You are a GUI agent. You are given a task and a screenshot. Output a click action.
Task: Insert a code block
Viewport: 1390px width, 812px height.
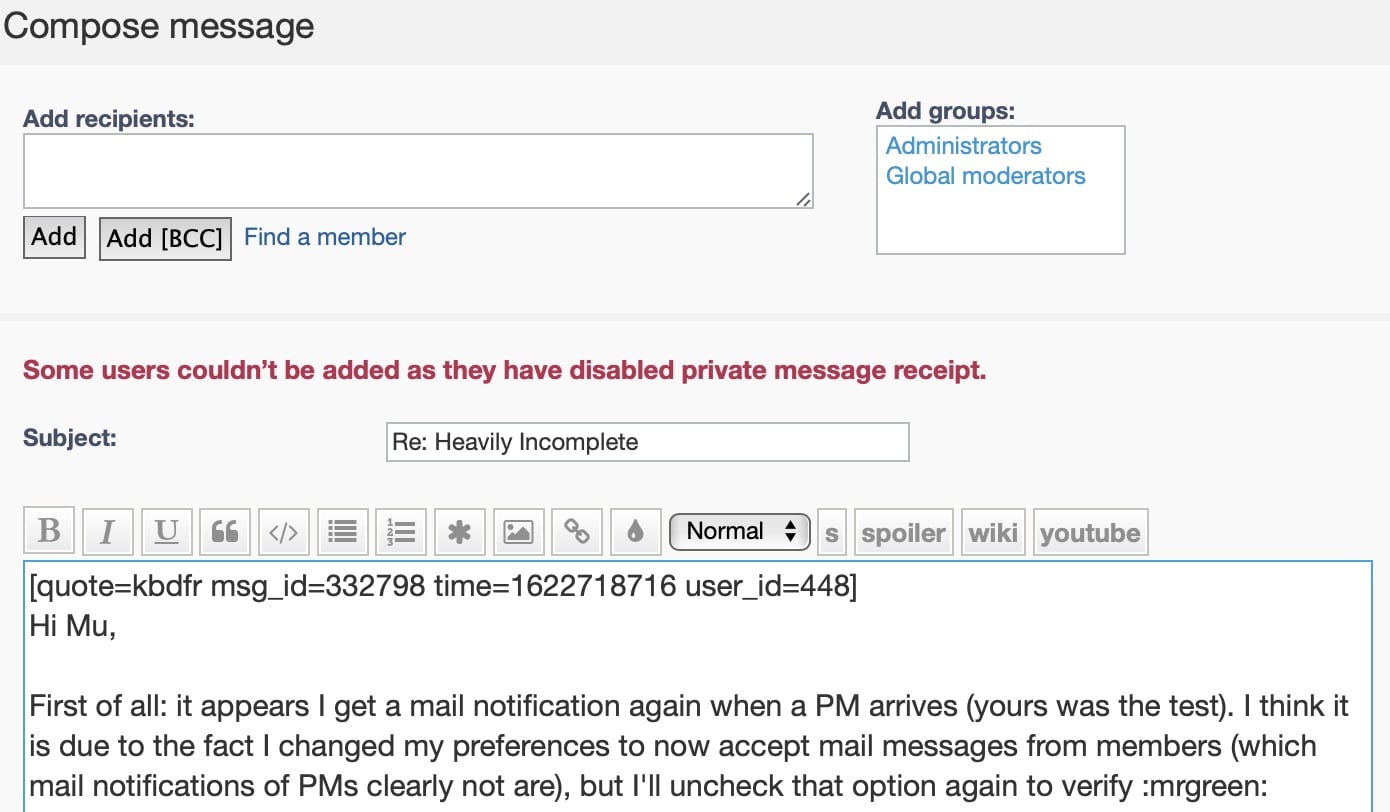pos(283,531)
